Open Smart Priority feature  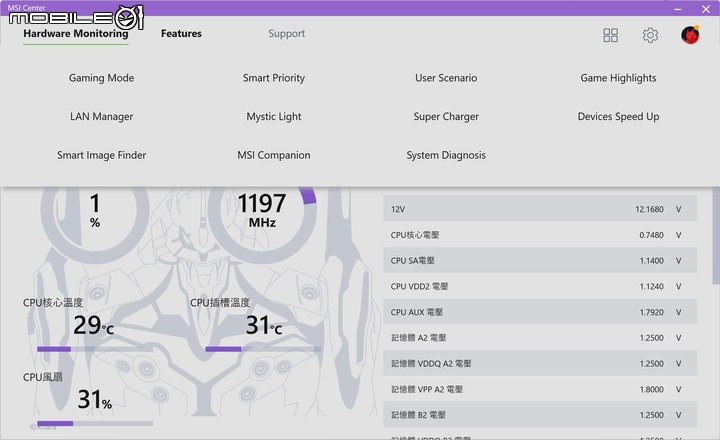274,78
